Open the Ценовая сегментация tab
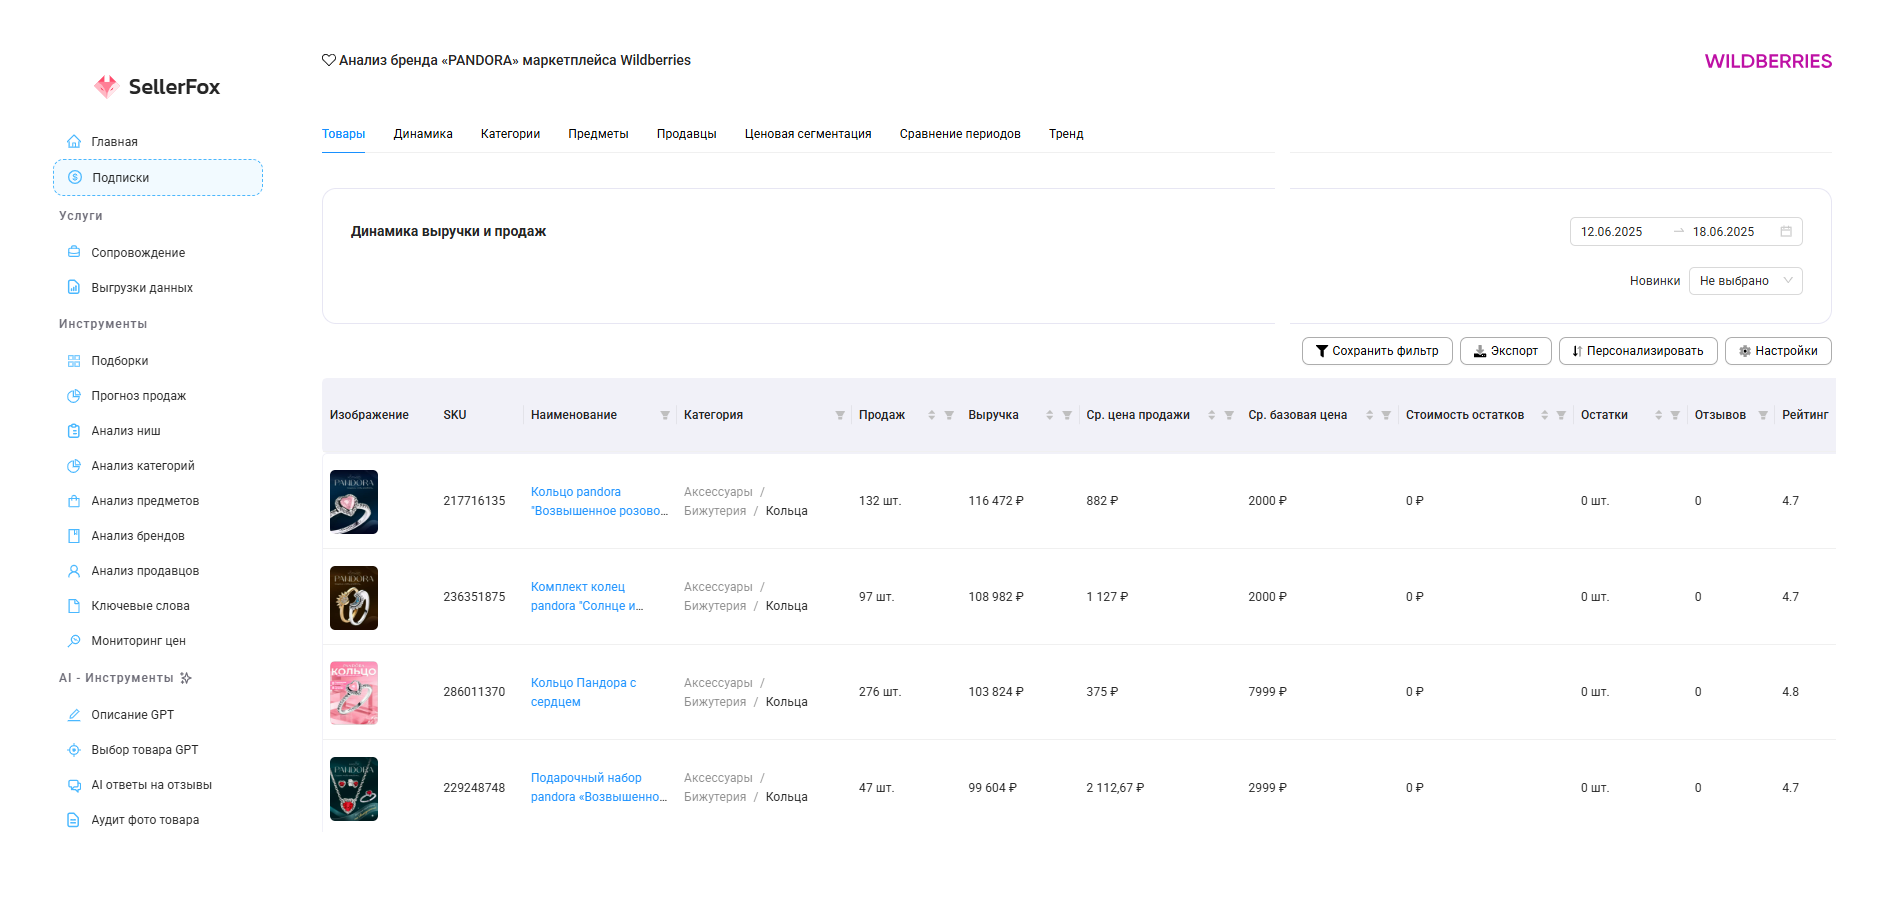 click(808, 134)
